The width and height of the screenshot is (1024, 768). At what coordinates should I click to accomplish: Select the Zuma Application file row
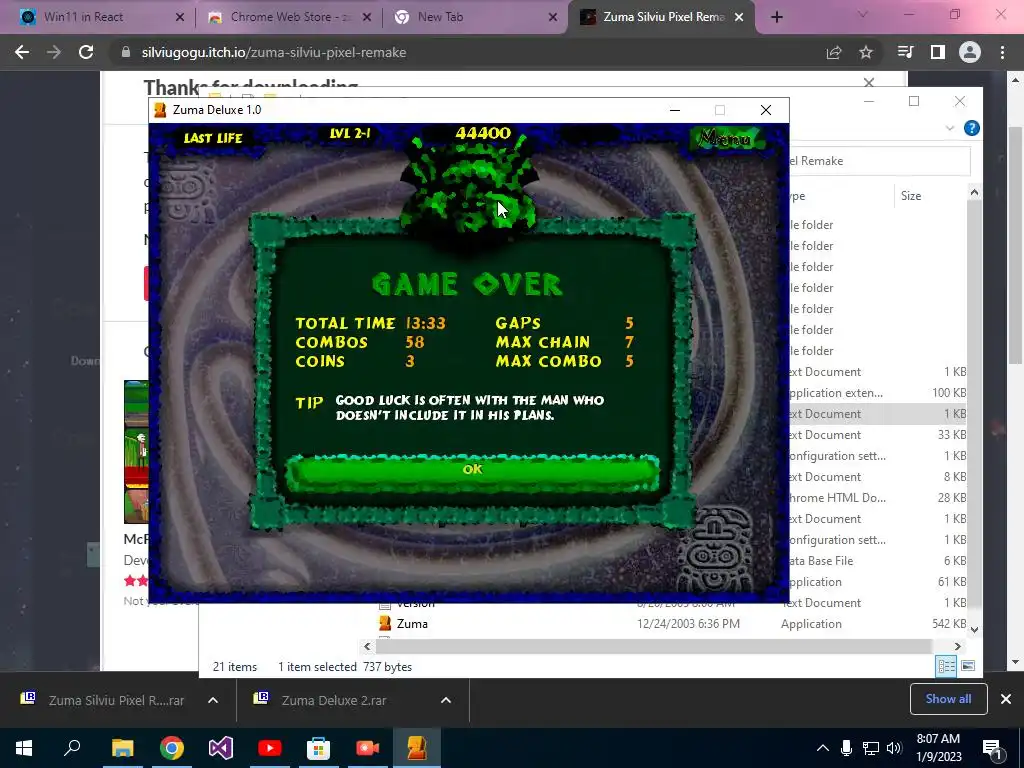pyautogui.click(x=673, y=624)
